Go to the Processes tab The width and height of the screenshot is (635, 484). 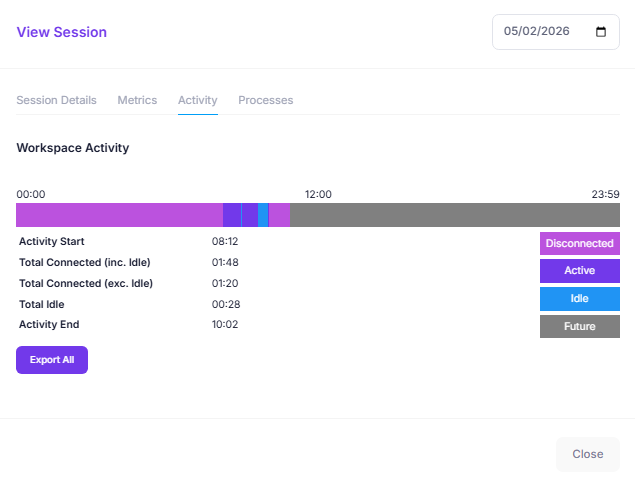tap(265, 100)
